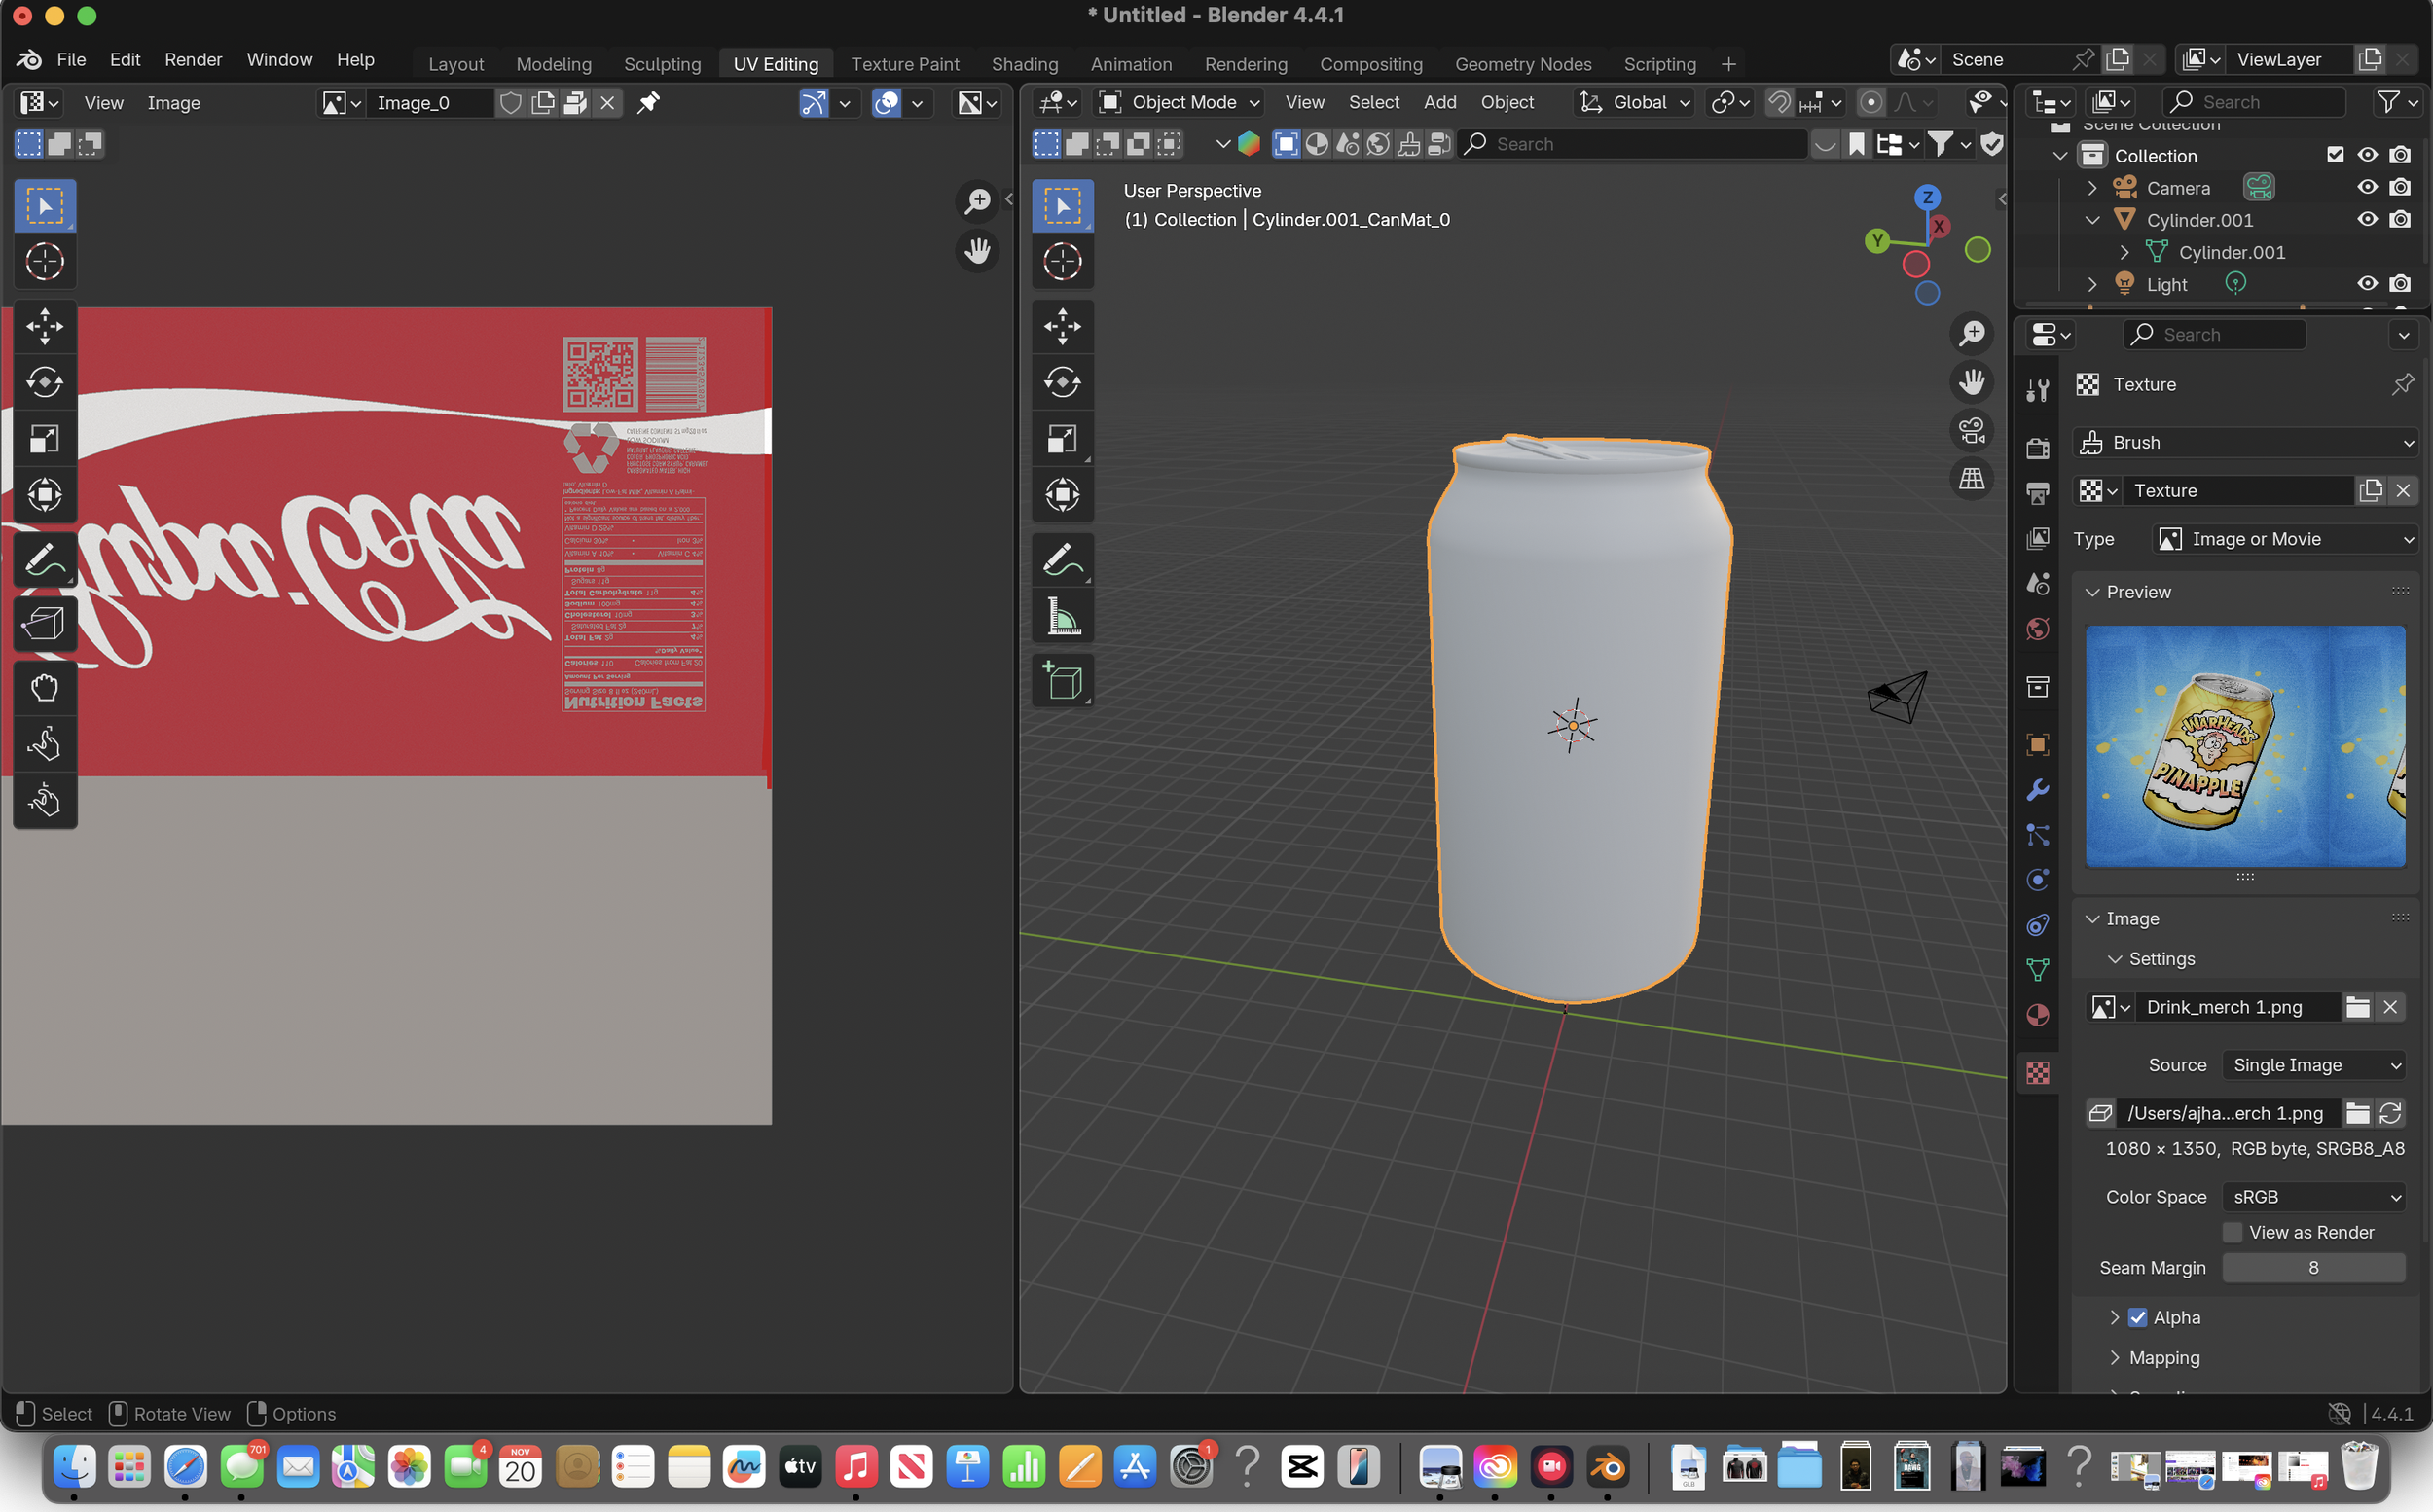Select the Annotate tool in 3D viewport
This screenshot has height=1512, width=2433.
1062,559
